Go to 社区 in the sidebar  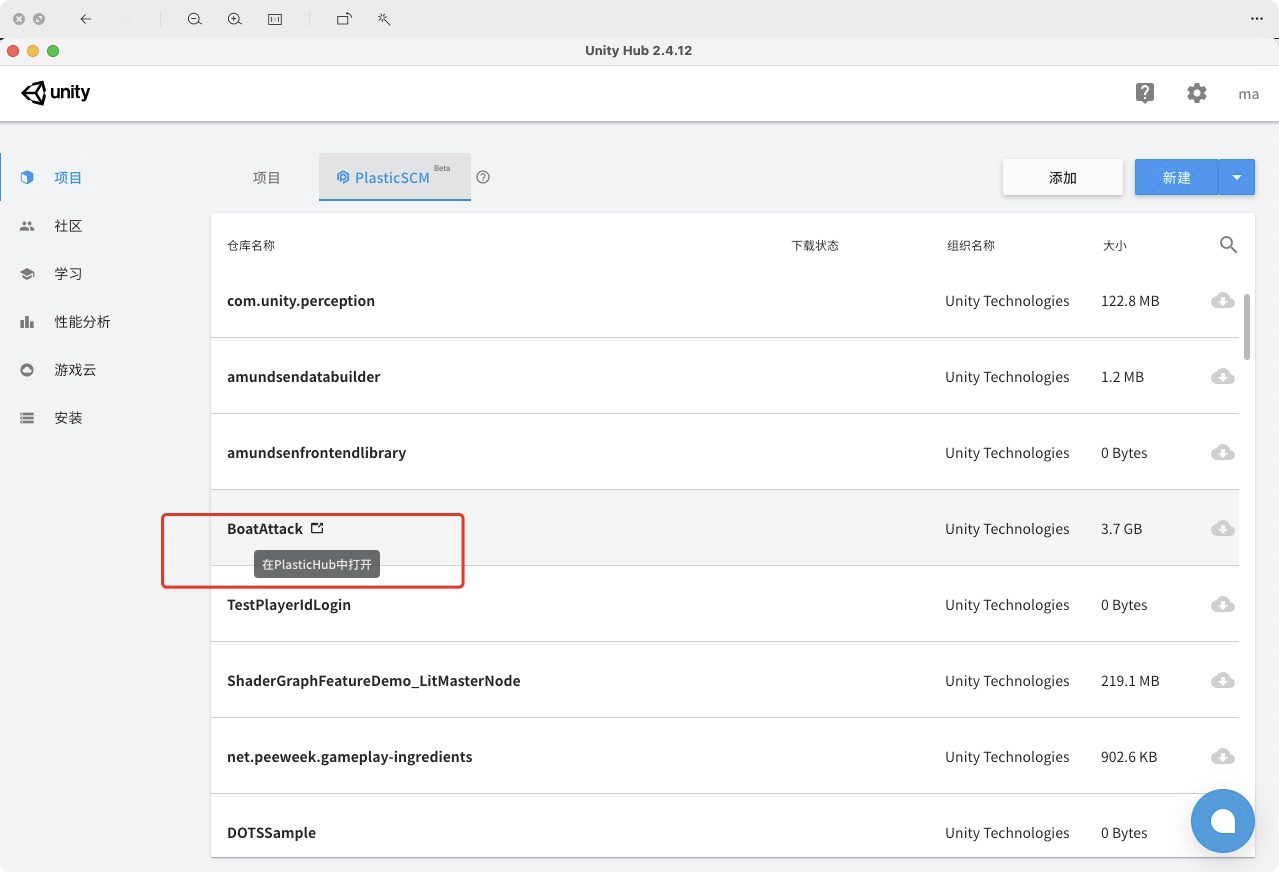pyautogui.click(x=68, y=226)
